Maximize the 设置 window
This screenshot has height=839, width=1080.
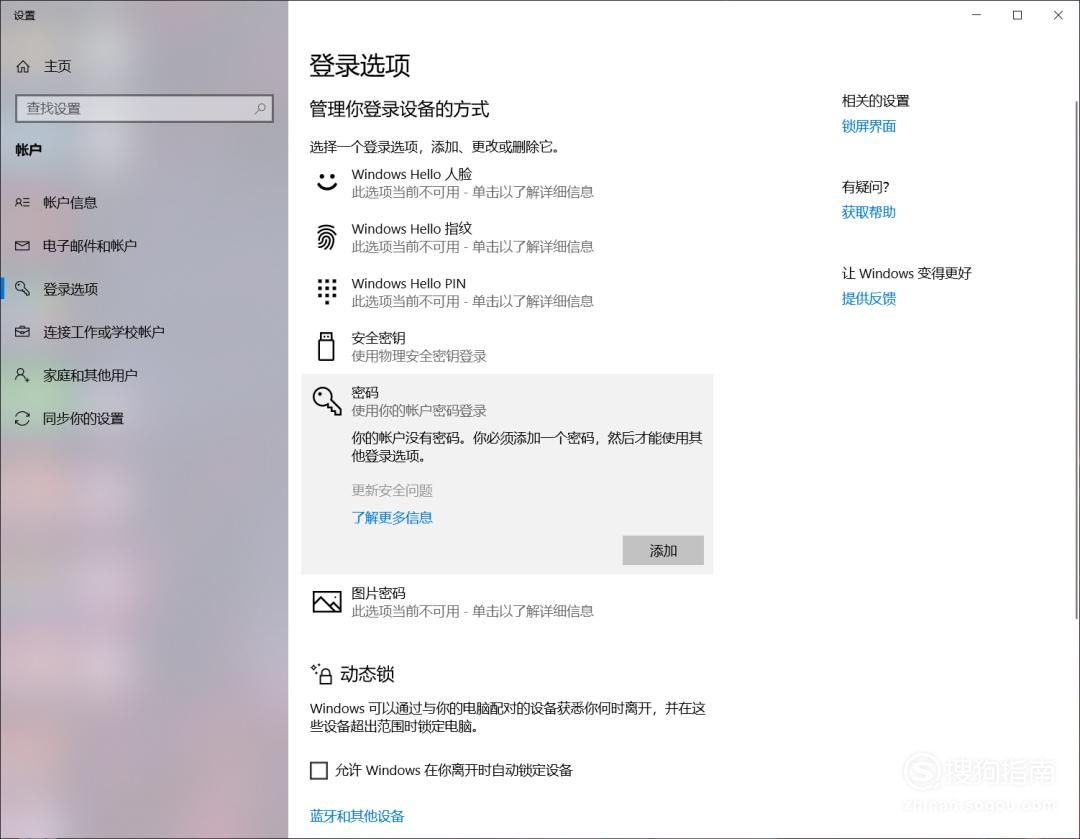click(1017, 15)
